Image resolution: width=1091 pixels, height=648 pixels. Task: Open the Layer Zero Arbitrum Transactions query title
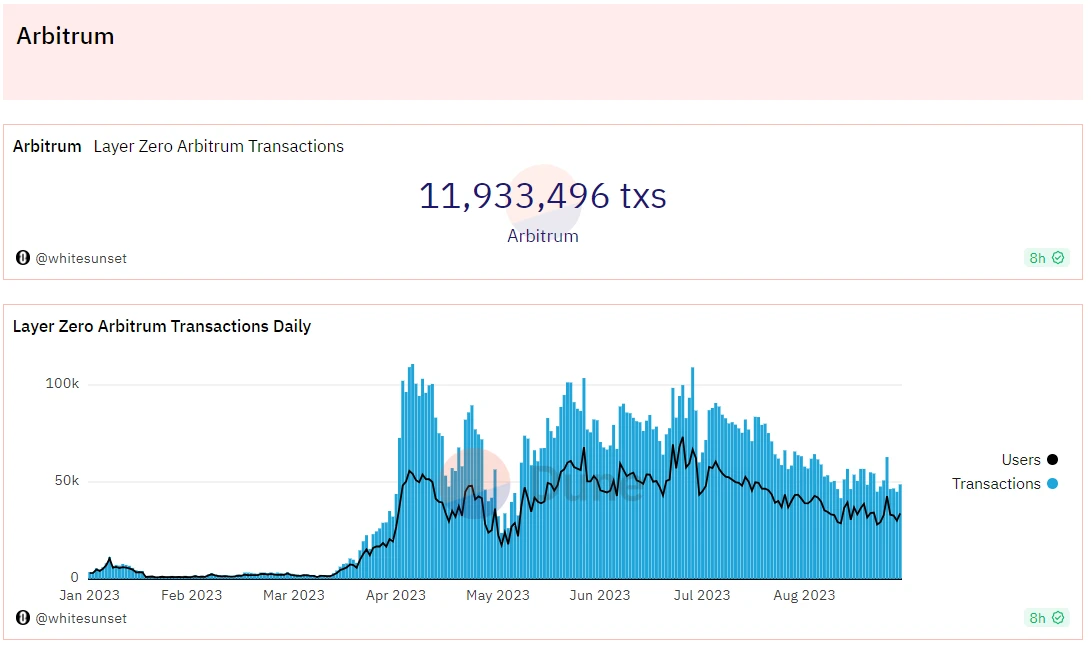click(x=218, y=146)
